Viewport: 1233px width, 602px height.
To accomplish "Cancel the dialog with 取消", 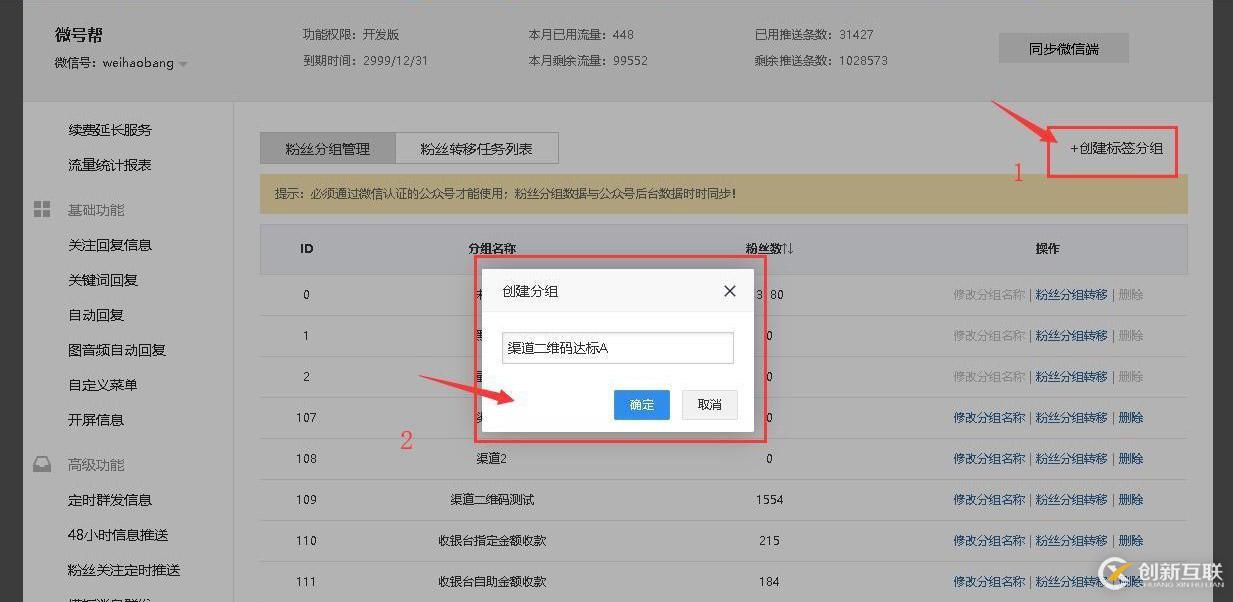I will click(x=710, y=404).
